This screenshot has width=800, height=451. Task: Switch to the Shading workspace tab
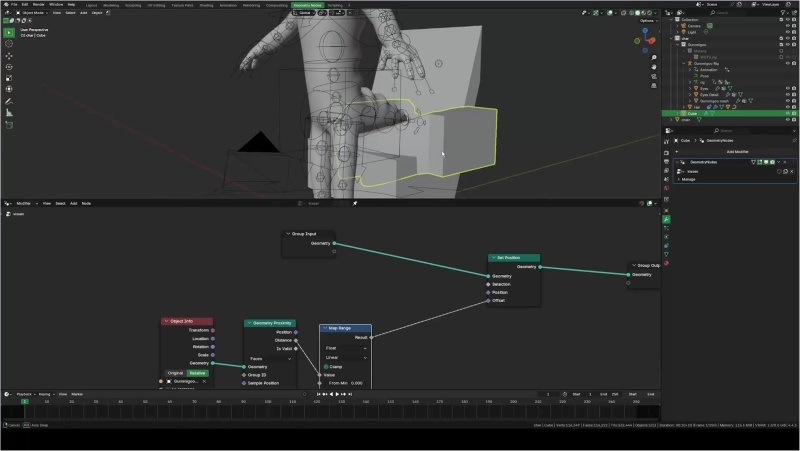[x=207, y=4]
